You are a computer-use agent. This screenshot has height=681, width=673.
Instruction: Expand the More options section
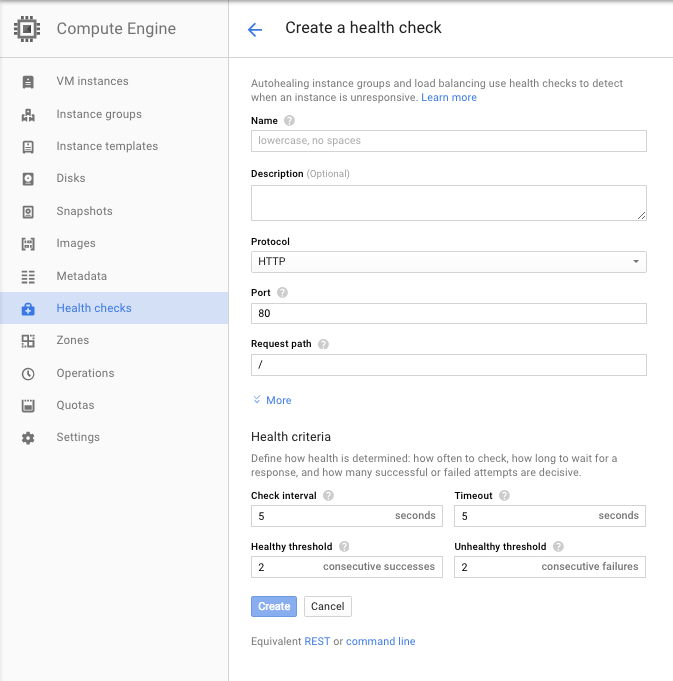click(x=272, y=400)
